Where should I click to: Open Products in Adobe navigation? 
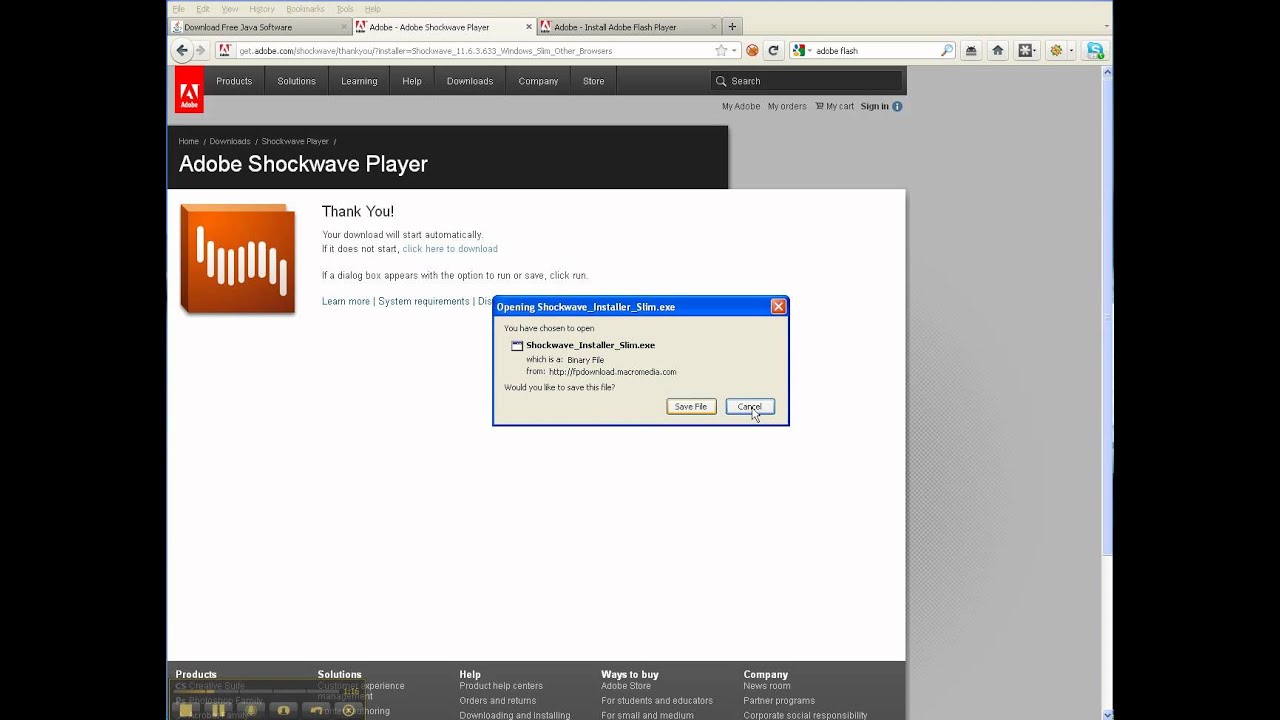234,81
